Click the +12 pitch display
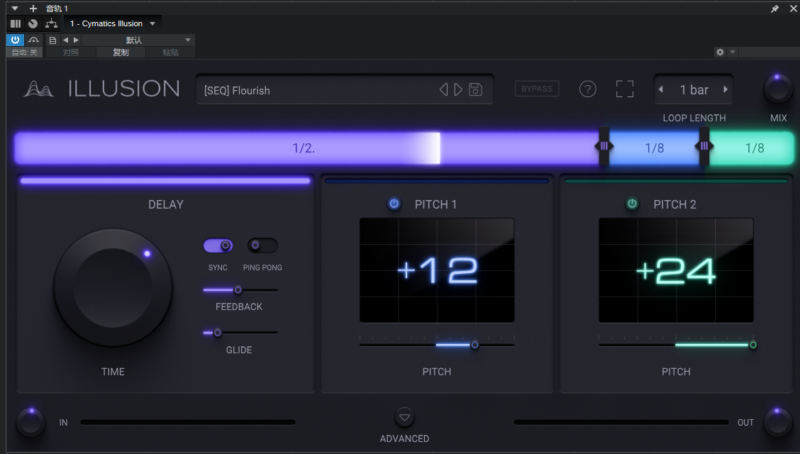 (437, 270)
